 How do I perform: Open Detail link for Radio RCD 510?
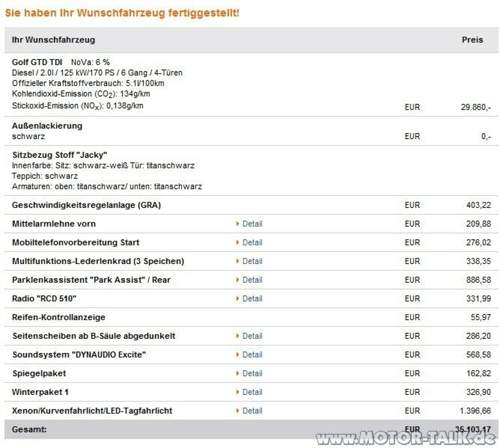pos(252,298)
